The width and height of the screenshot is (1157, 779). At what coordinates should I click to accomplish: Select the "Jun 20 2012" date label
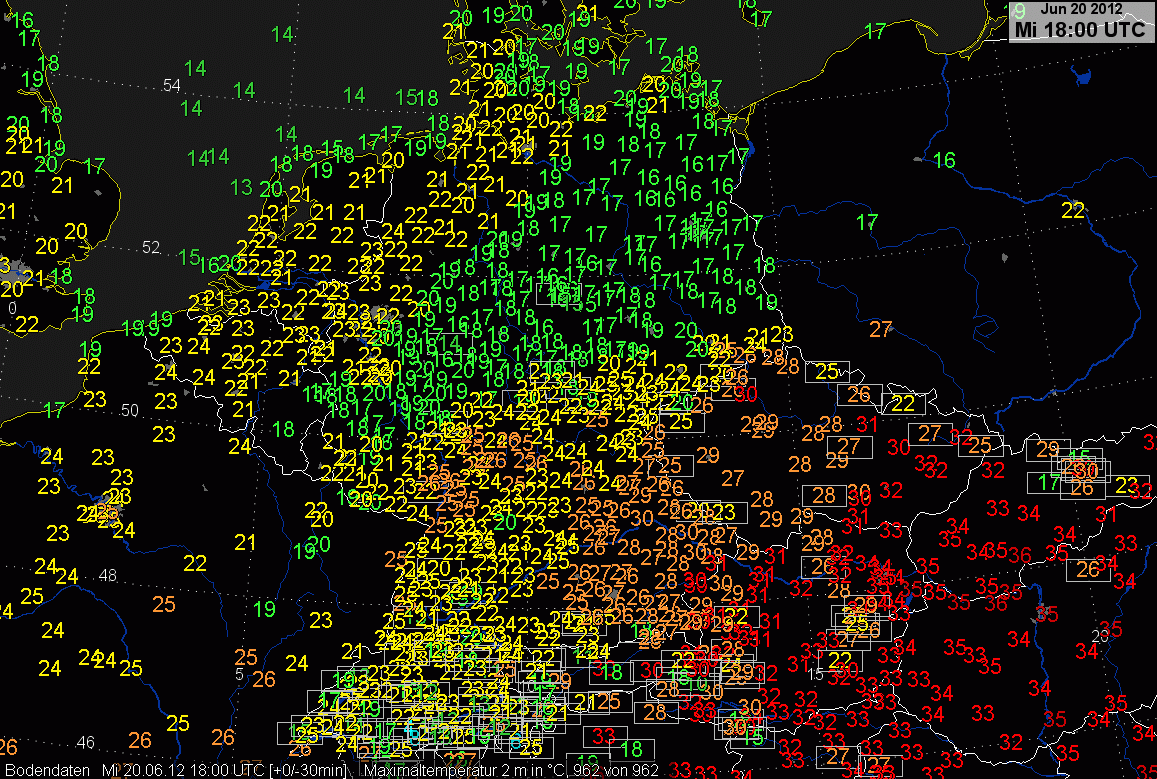tap(1082, 8)
